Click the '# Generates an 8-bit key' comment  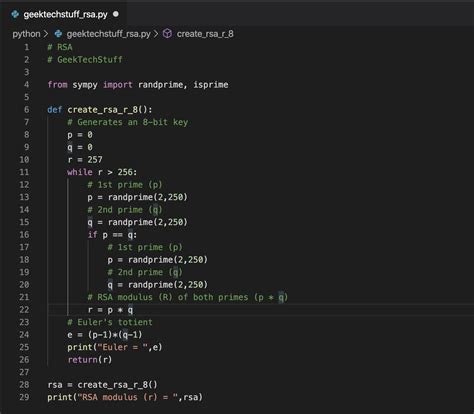point(128,122)
